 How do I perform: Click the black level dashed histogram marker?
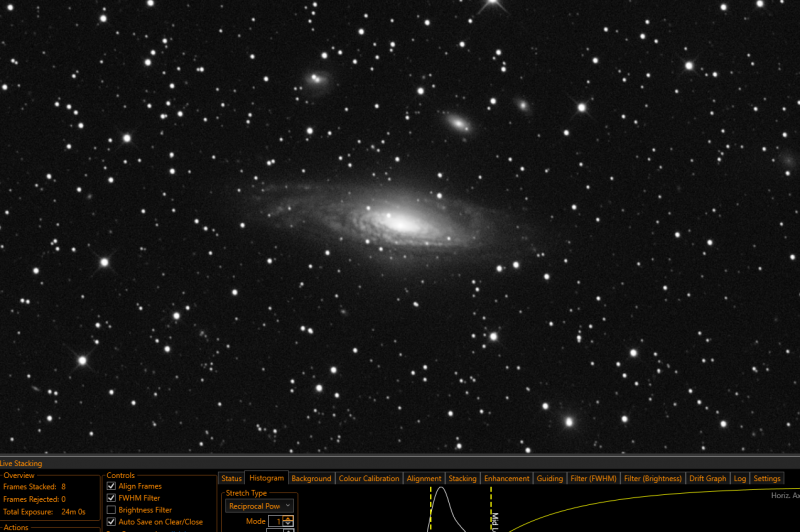[x=431, y=509]
